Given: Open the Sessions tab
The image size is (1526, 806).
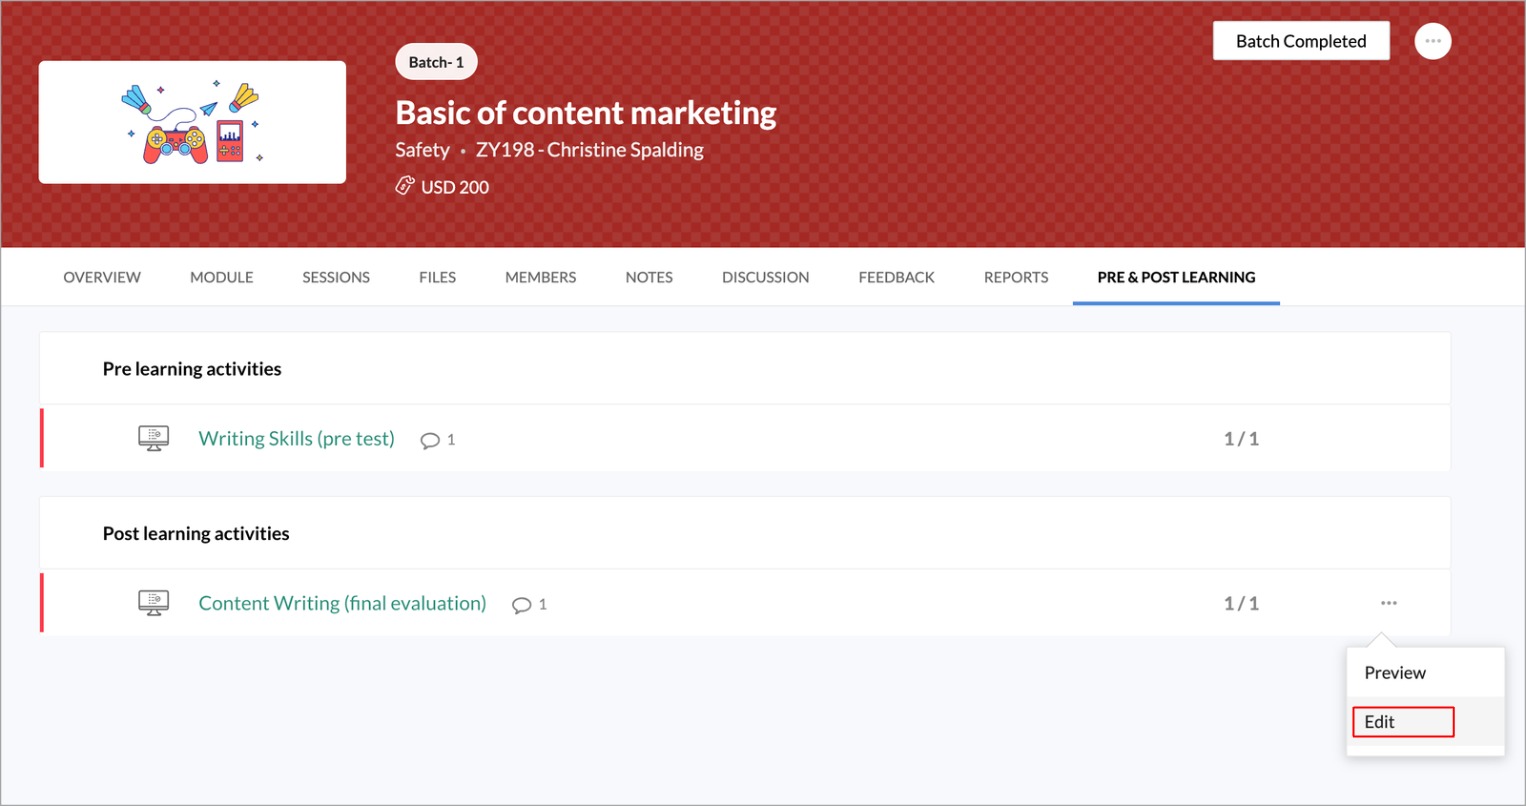Looking at the screenshot, I should (x=336, y=277).
